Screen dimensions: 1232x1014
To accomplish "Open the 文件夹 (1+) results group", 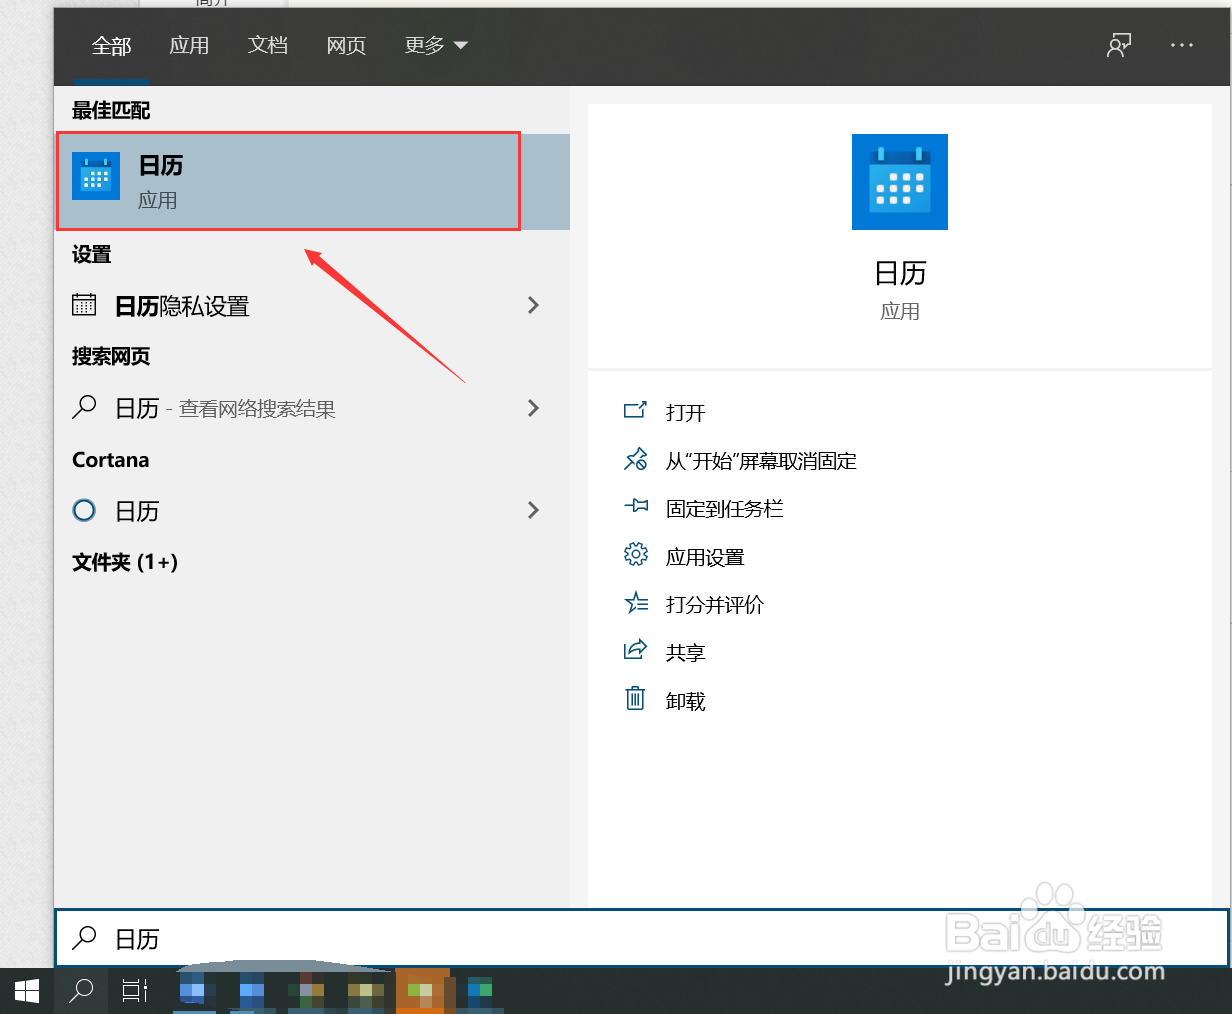I will (125, 562).
